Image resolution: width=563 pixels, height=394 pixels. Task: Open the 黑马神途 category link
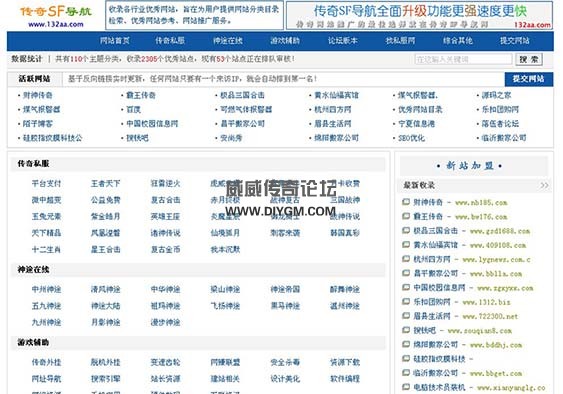(x=285, y=306)
